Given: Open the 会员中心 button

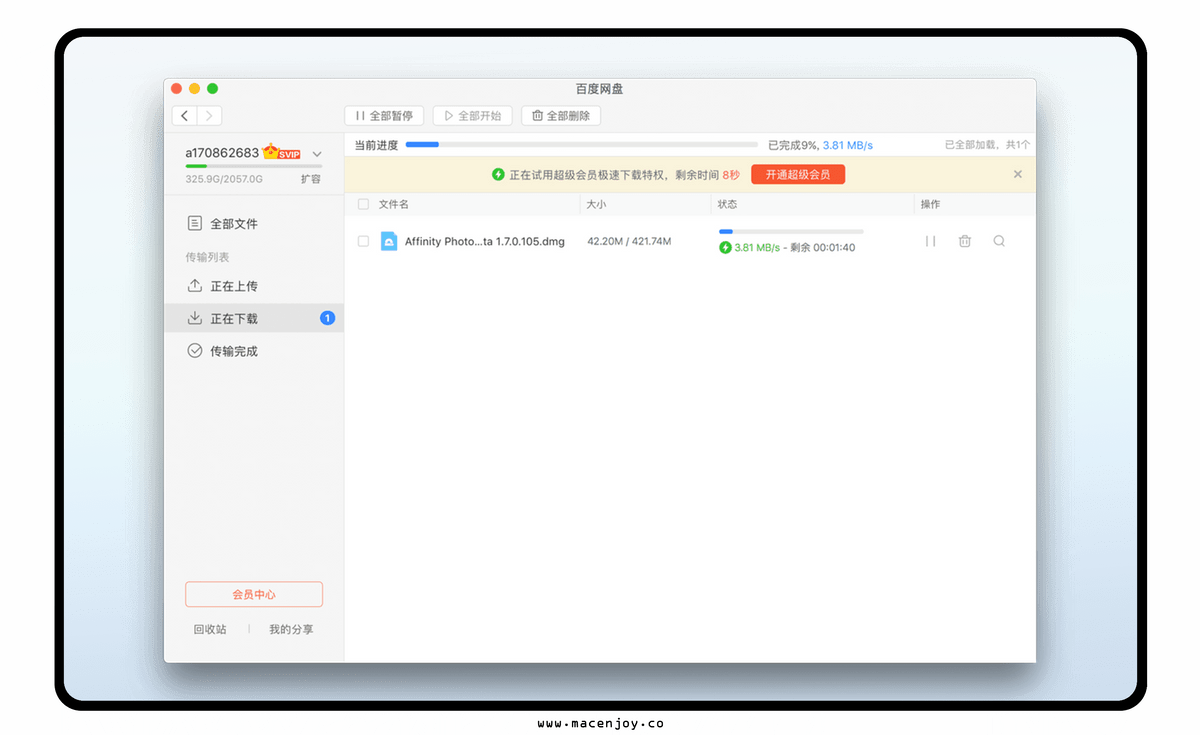Looking at the screenshot, I should click(x=254, y=594).
